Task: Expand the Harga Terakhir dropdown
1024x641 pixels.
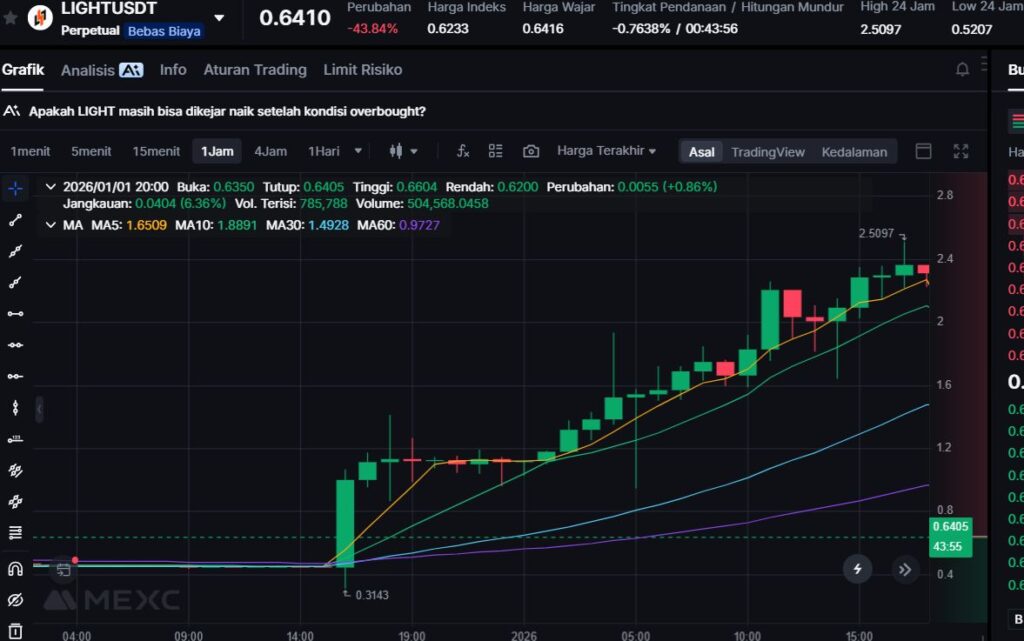Action: coord(606,151)
